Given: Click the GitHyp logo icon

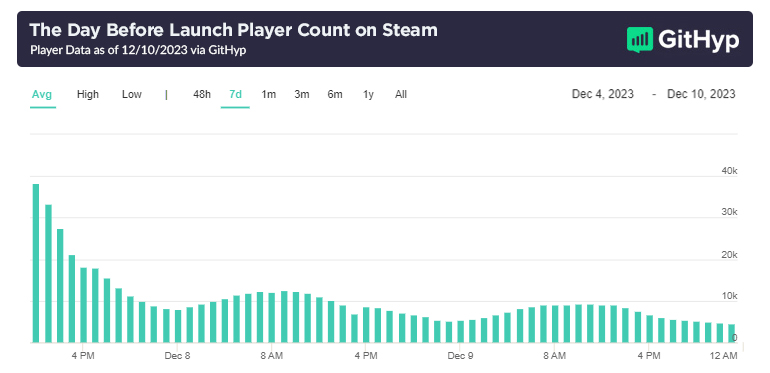Looking at the screenshot, I should pos(640,40).
